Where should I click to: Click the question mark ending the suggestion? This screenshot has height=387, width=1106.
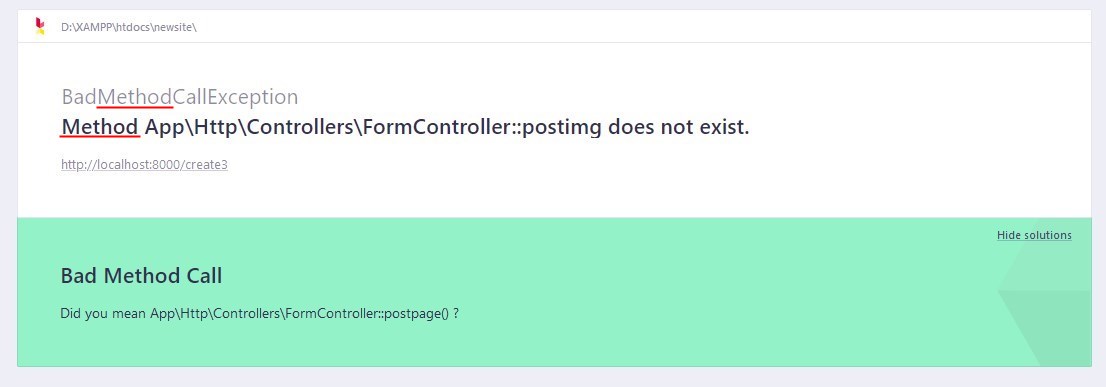(456, 314)
